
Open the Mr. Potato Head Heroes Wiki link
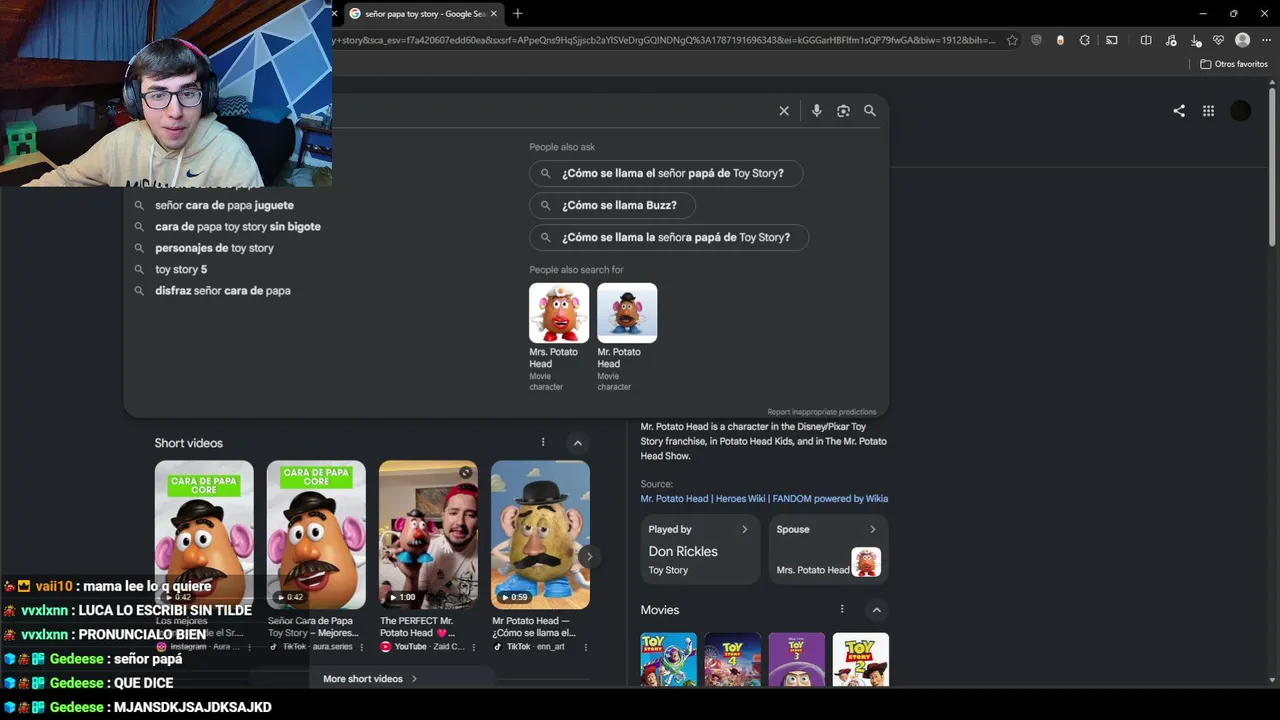click(764, 498)
